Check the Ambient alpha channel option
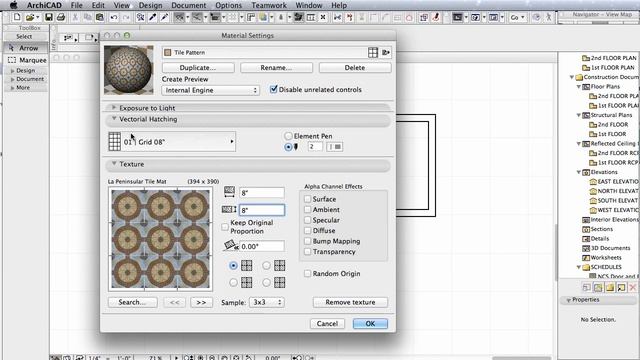 tap(307, 209)
